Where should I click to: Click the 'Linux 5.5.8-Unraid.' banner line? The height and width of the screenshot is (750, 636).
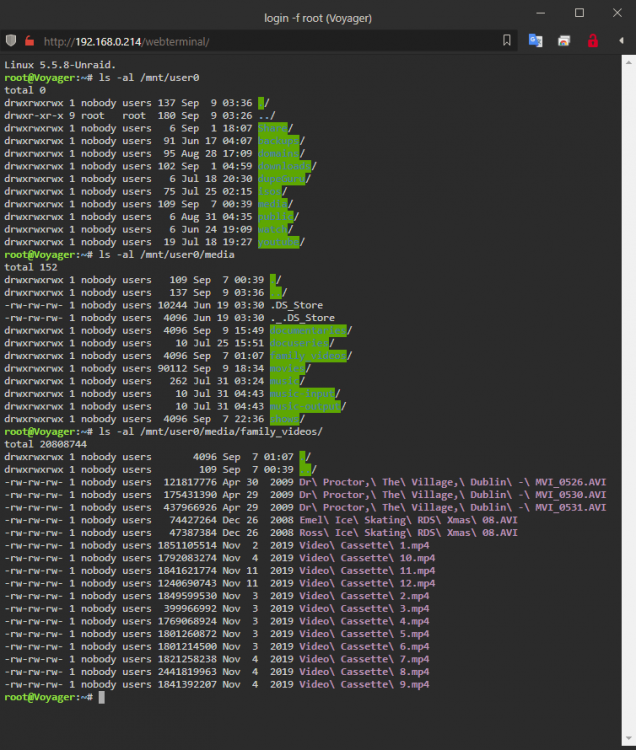pyautogui.click(x=60, y=65)
